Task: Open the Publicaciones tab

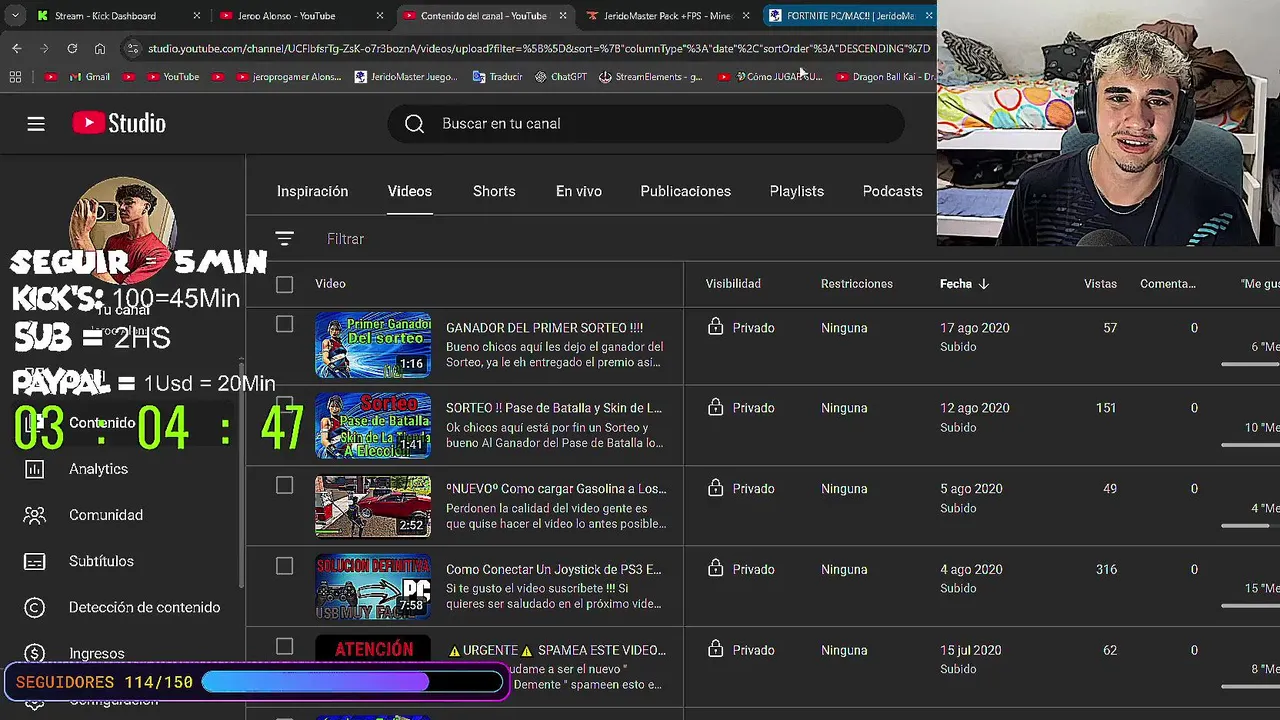Action: click(686, 191)
